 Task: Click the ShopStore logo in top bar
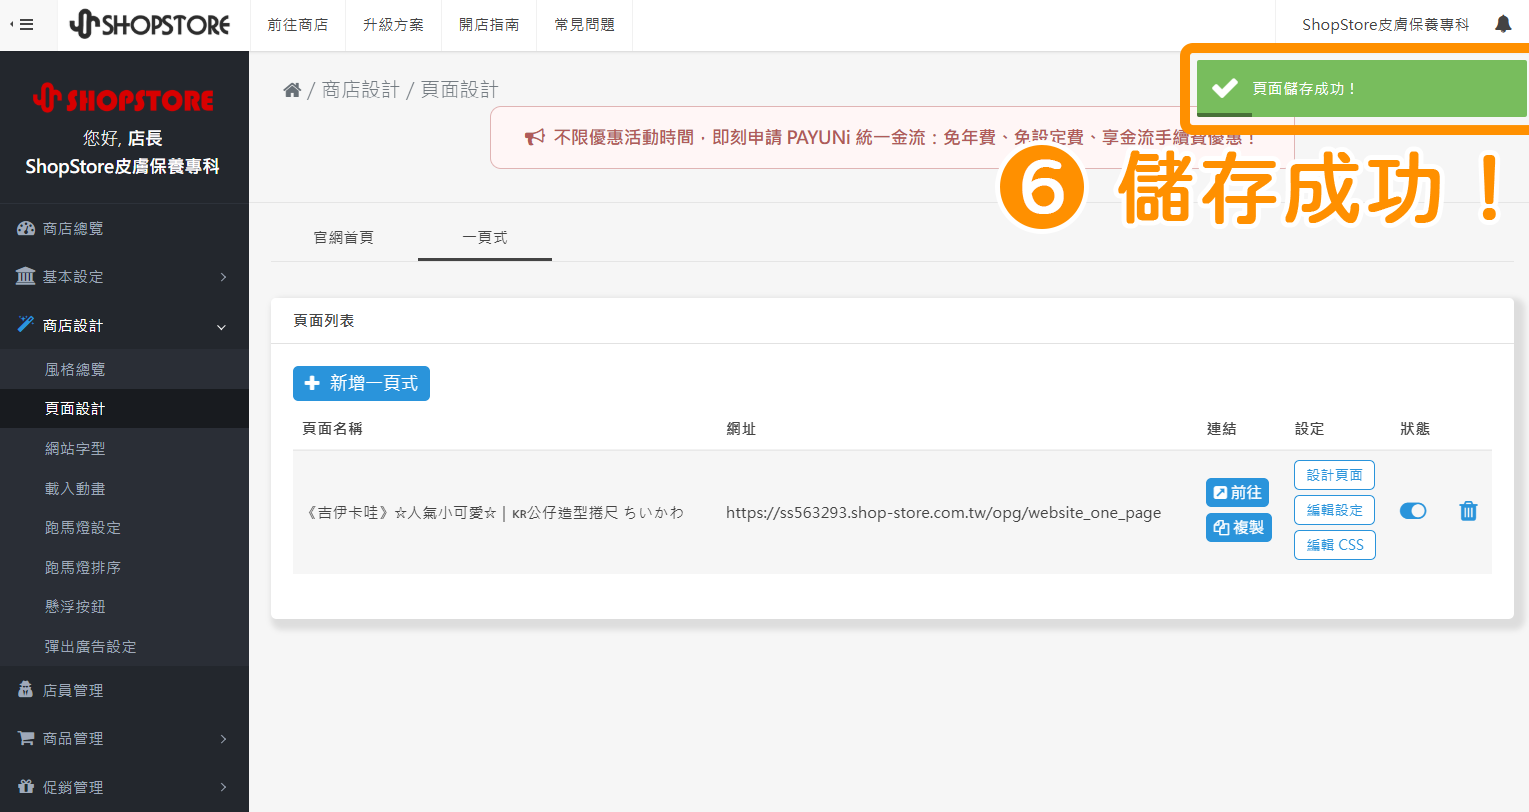[150, 25]
